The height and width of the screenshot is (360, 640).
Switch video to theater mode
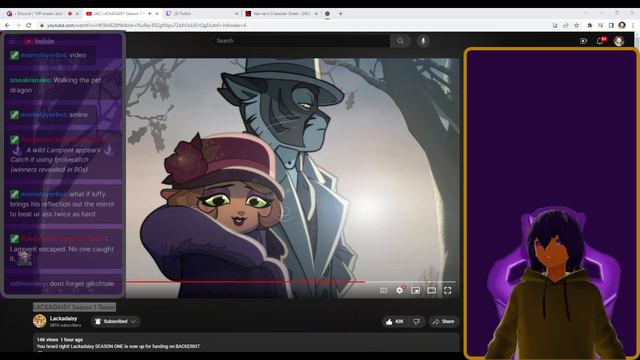[431, 290]
